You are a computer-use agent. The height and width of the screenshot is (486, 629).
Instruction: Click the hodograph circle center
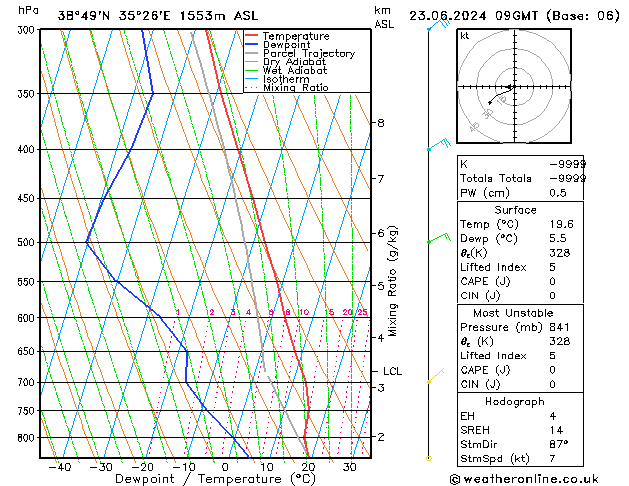[x=511, y=87]
